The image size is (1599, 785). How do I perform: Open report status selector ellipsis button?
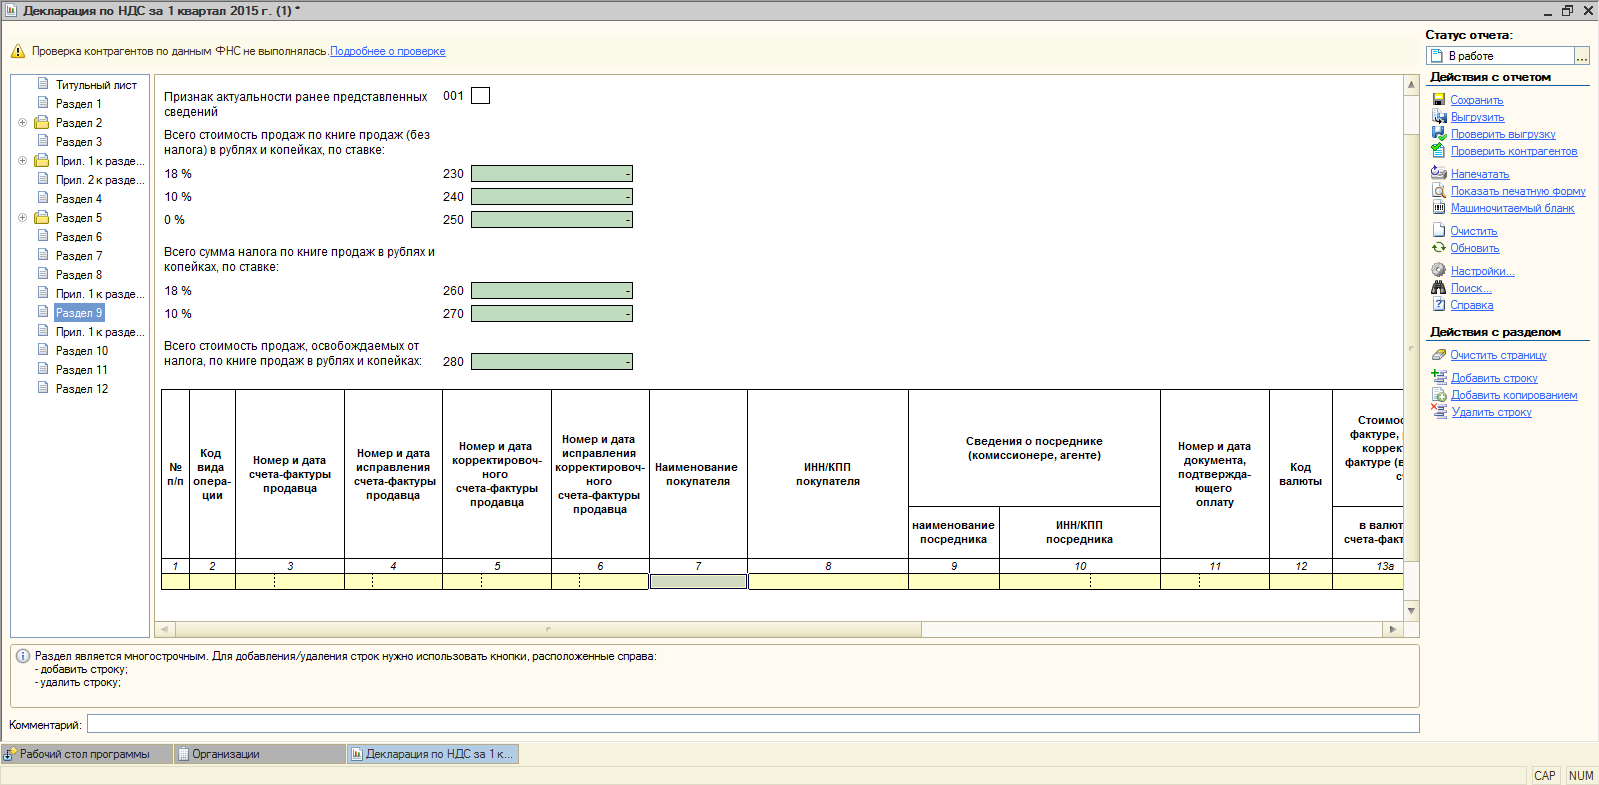[x=1581, y=56]
